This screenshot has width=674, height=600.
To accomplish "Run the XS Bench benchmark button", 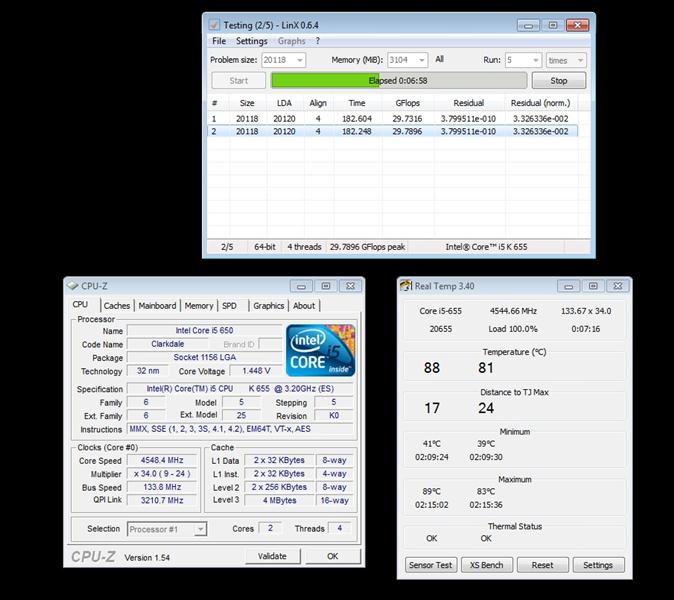I will pos(486,565).
